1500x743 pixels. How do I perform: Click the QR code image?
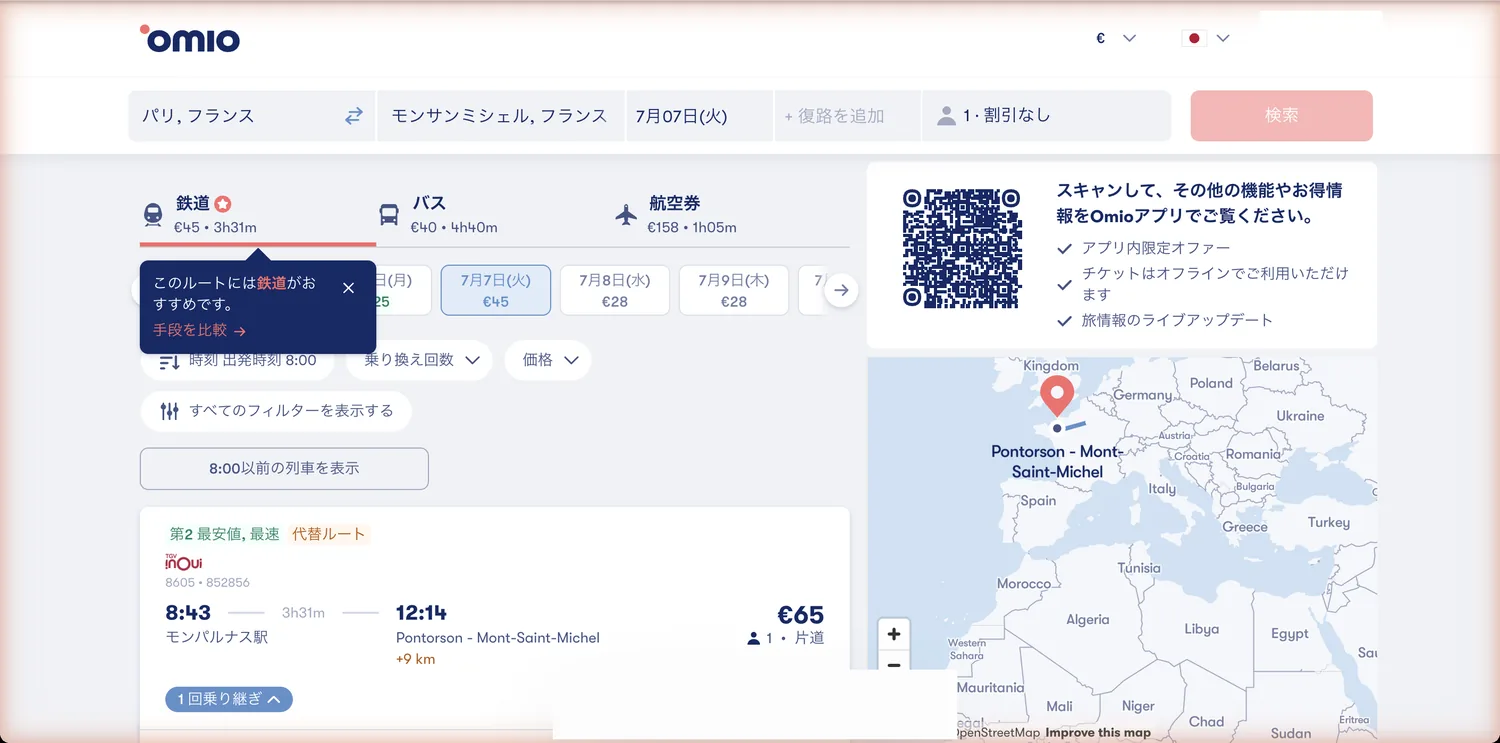click(961, 248)
